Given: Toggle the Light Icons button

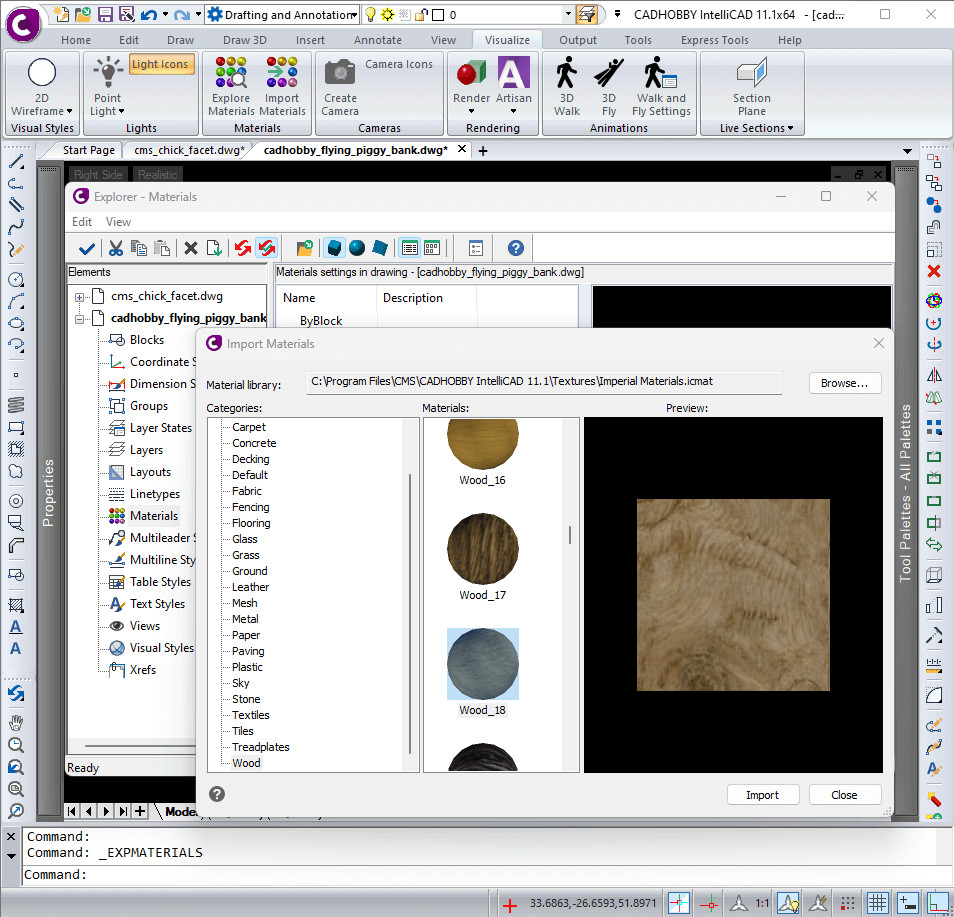Looking at the screenshot, I should click(x=160, y=65).
